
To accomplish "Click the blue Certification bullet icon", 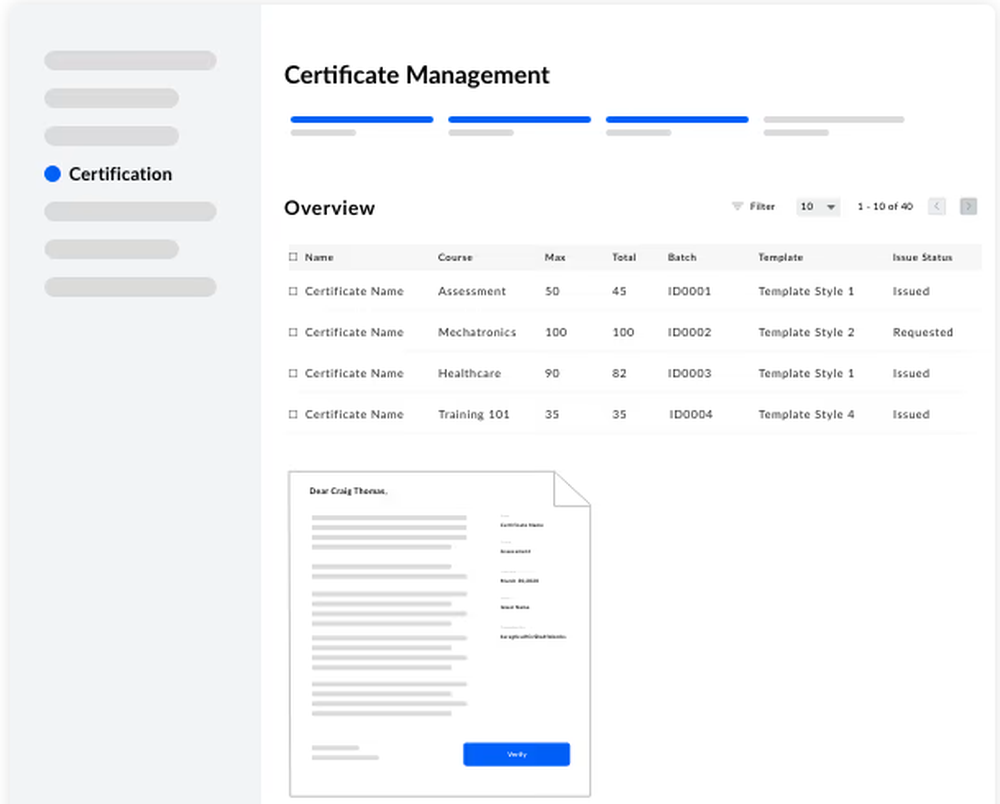I will pos(53,174).
